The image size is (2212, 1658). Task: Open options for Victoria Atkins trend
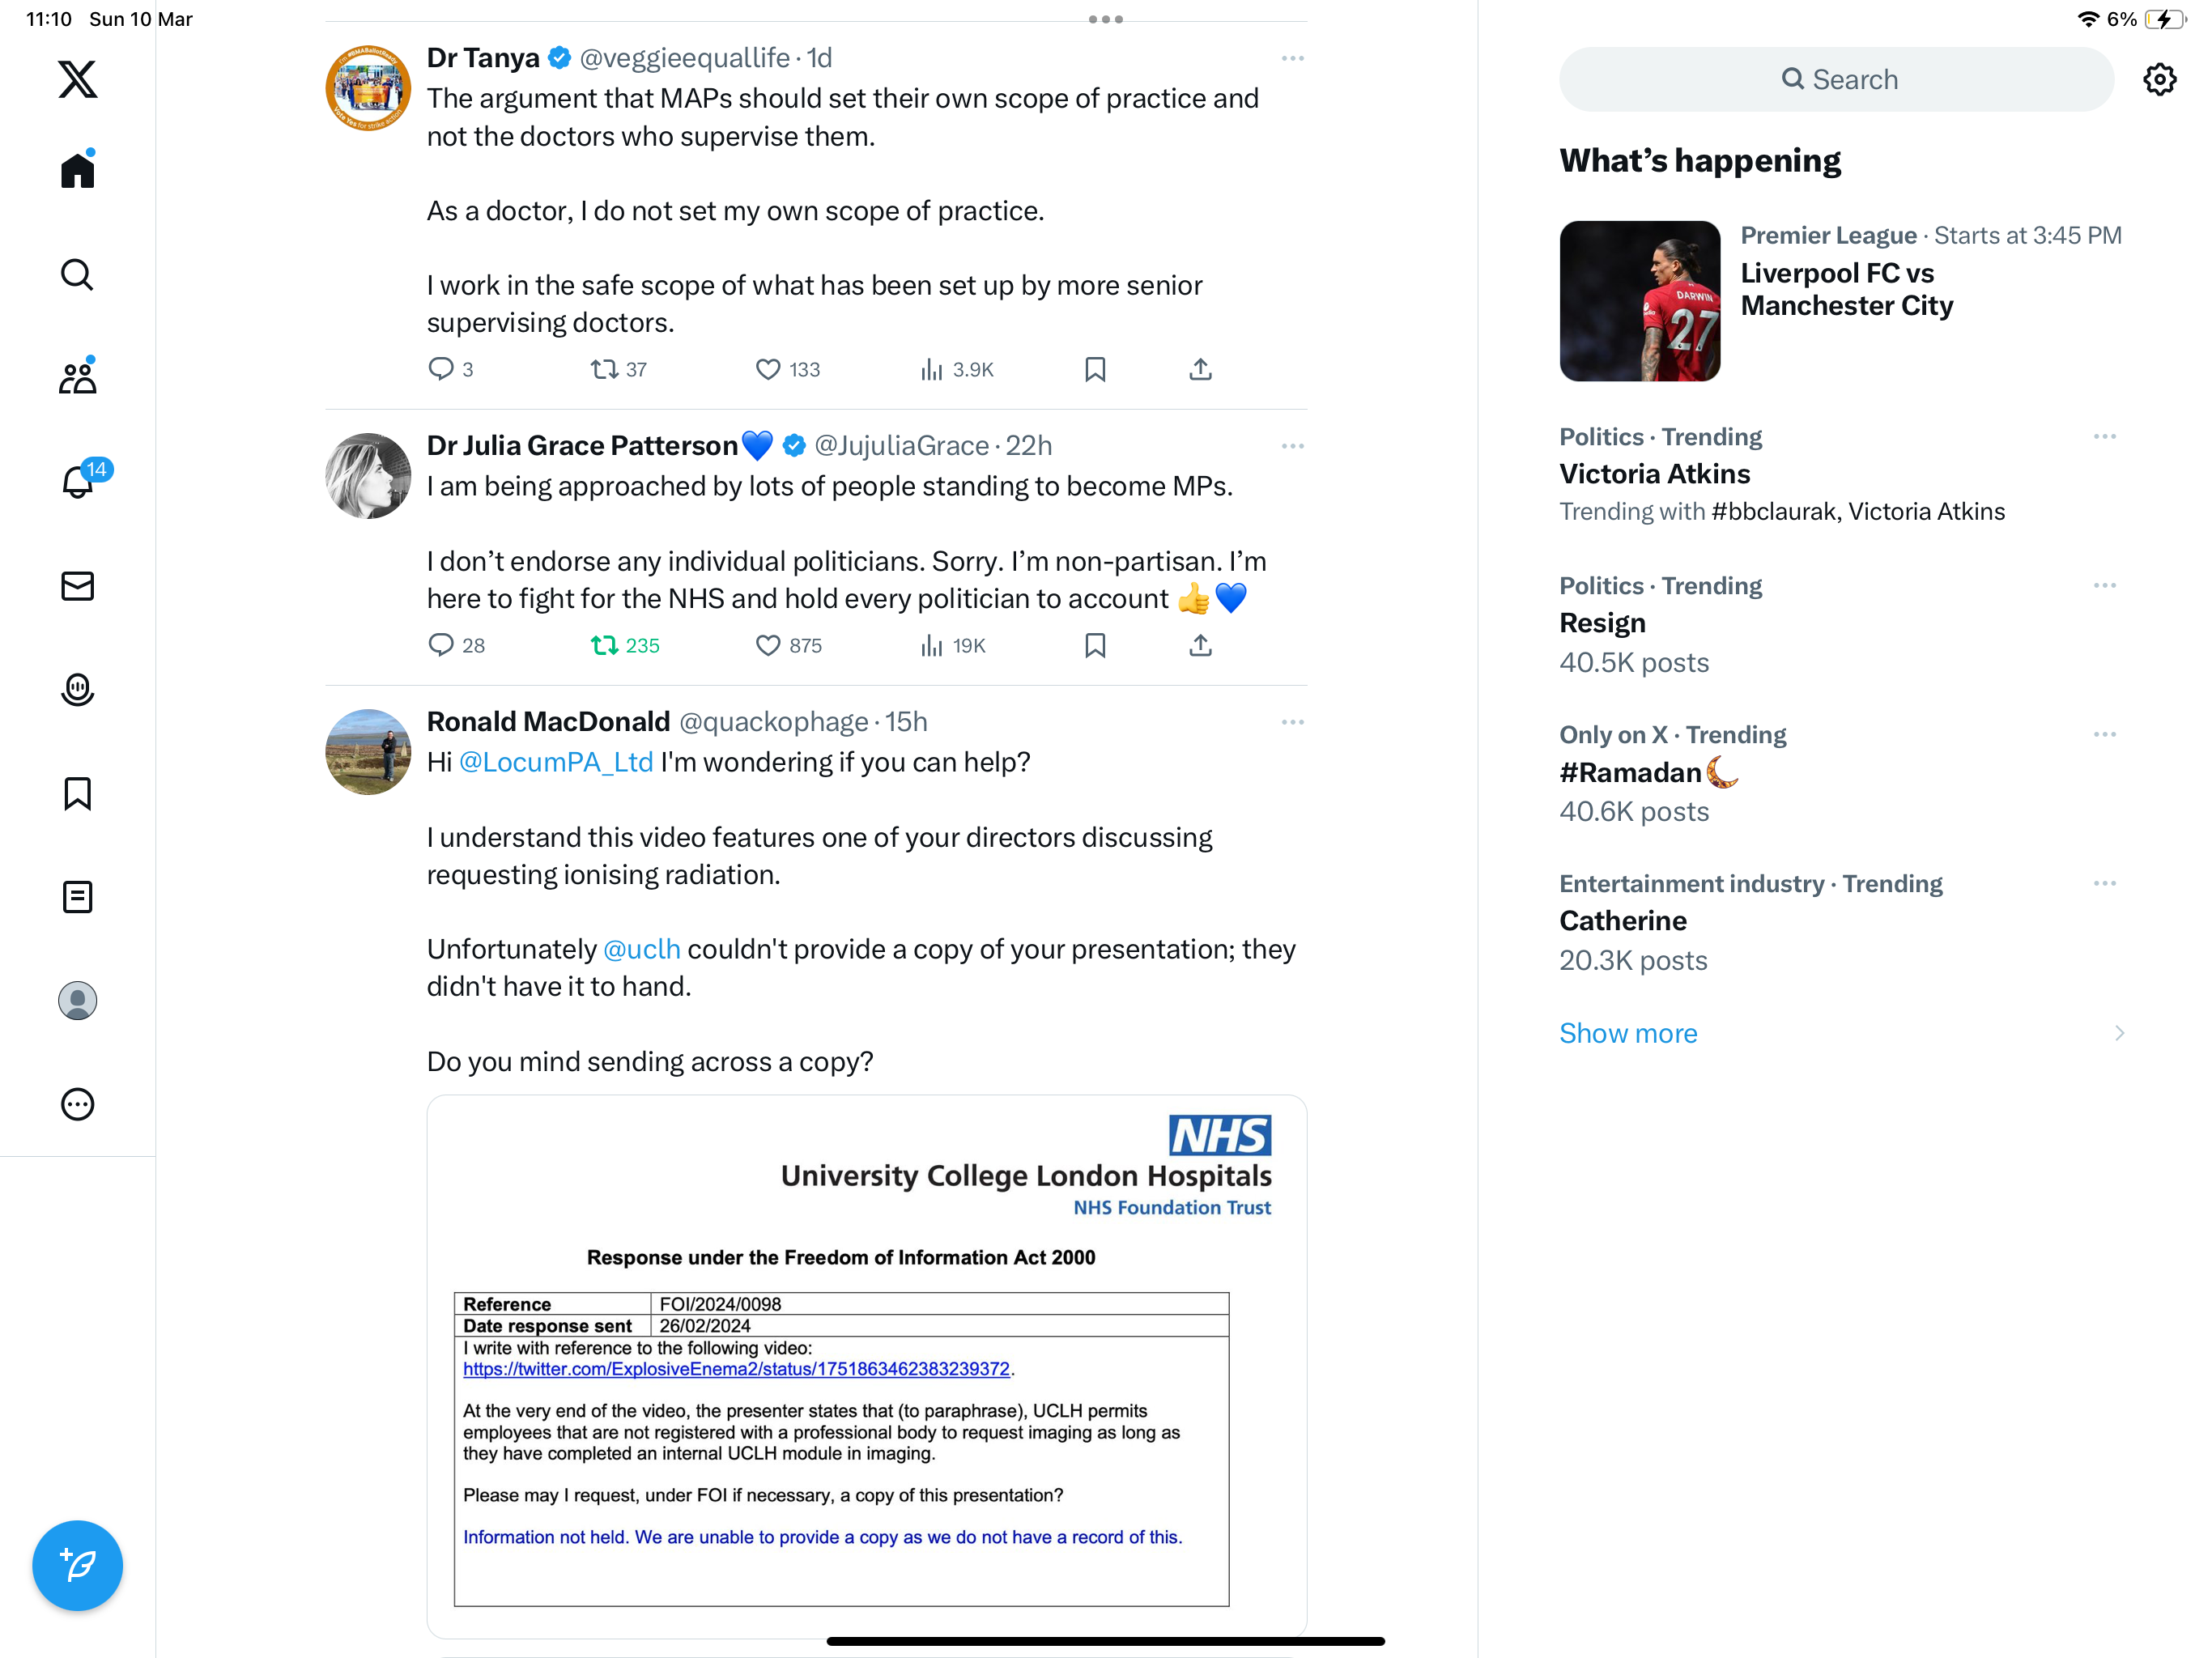[x=2104, y=437]
